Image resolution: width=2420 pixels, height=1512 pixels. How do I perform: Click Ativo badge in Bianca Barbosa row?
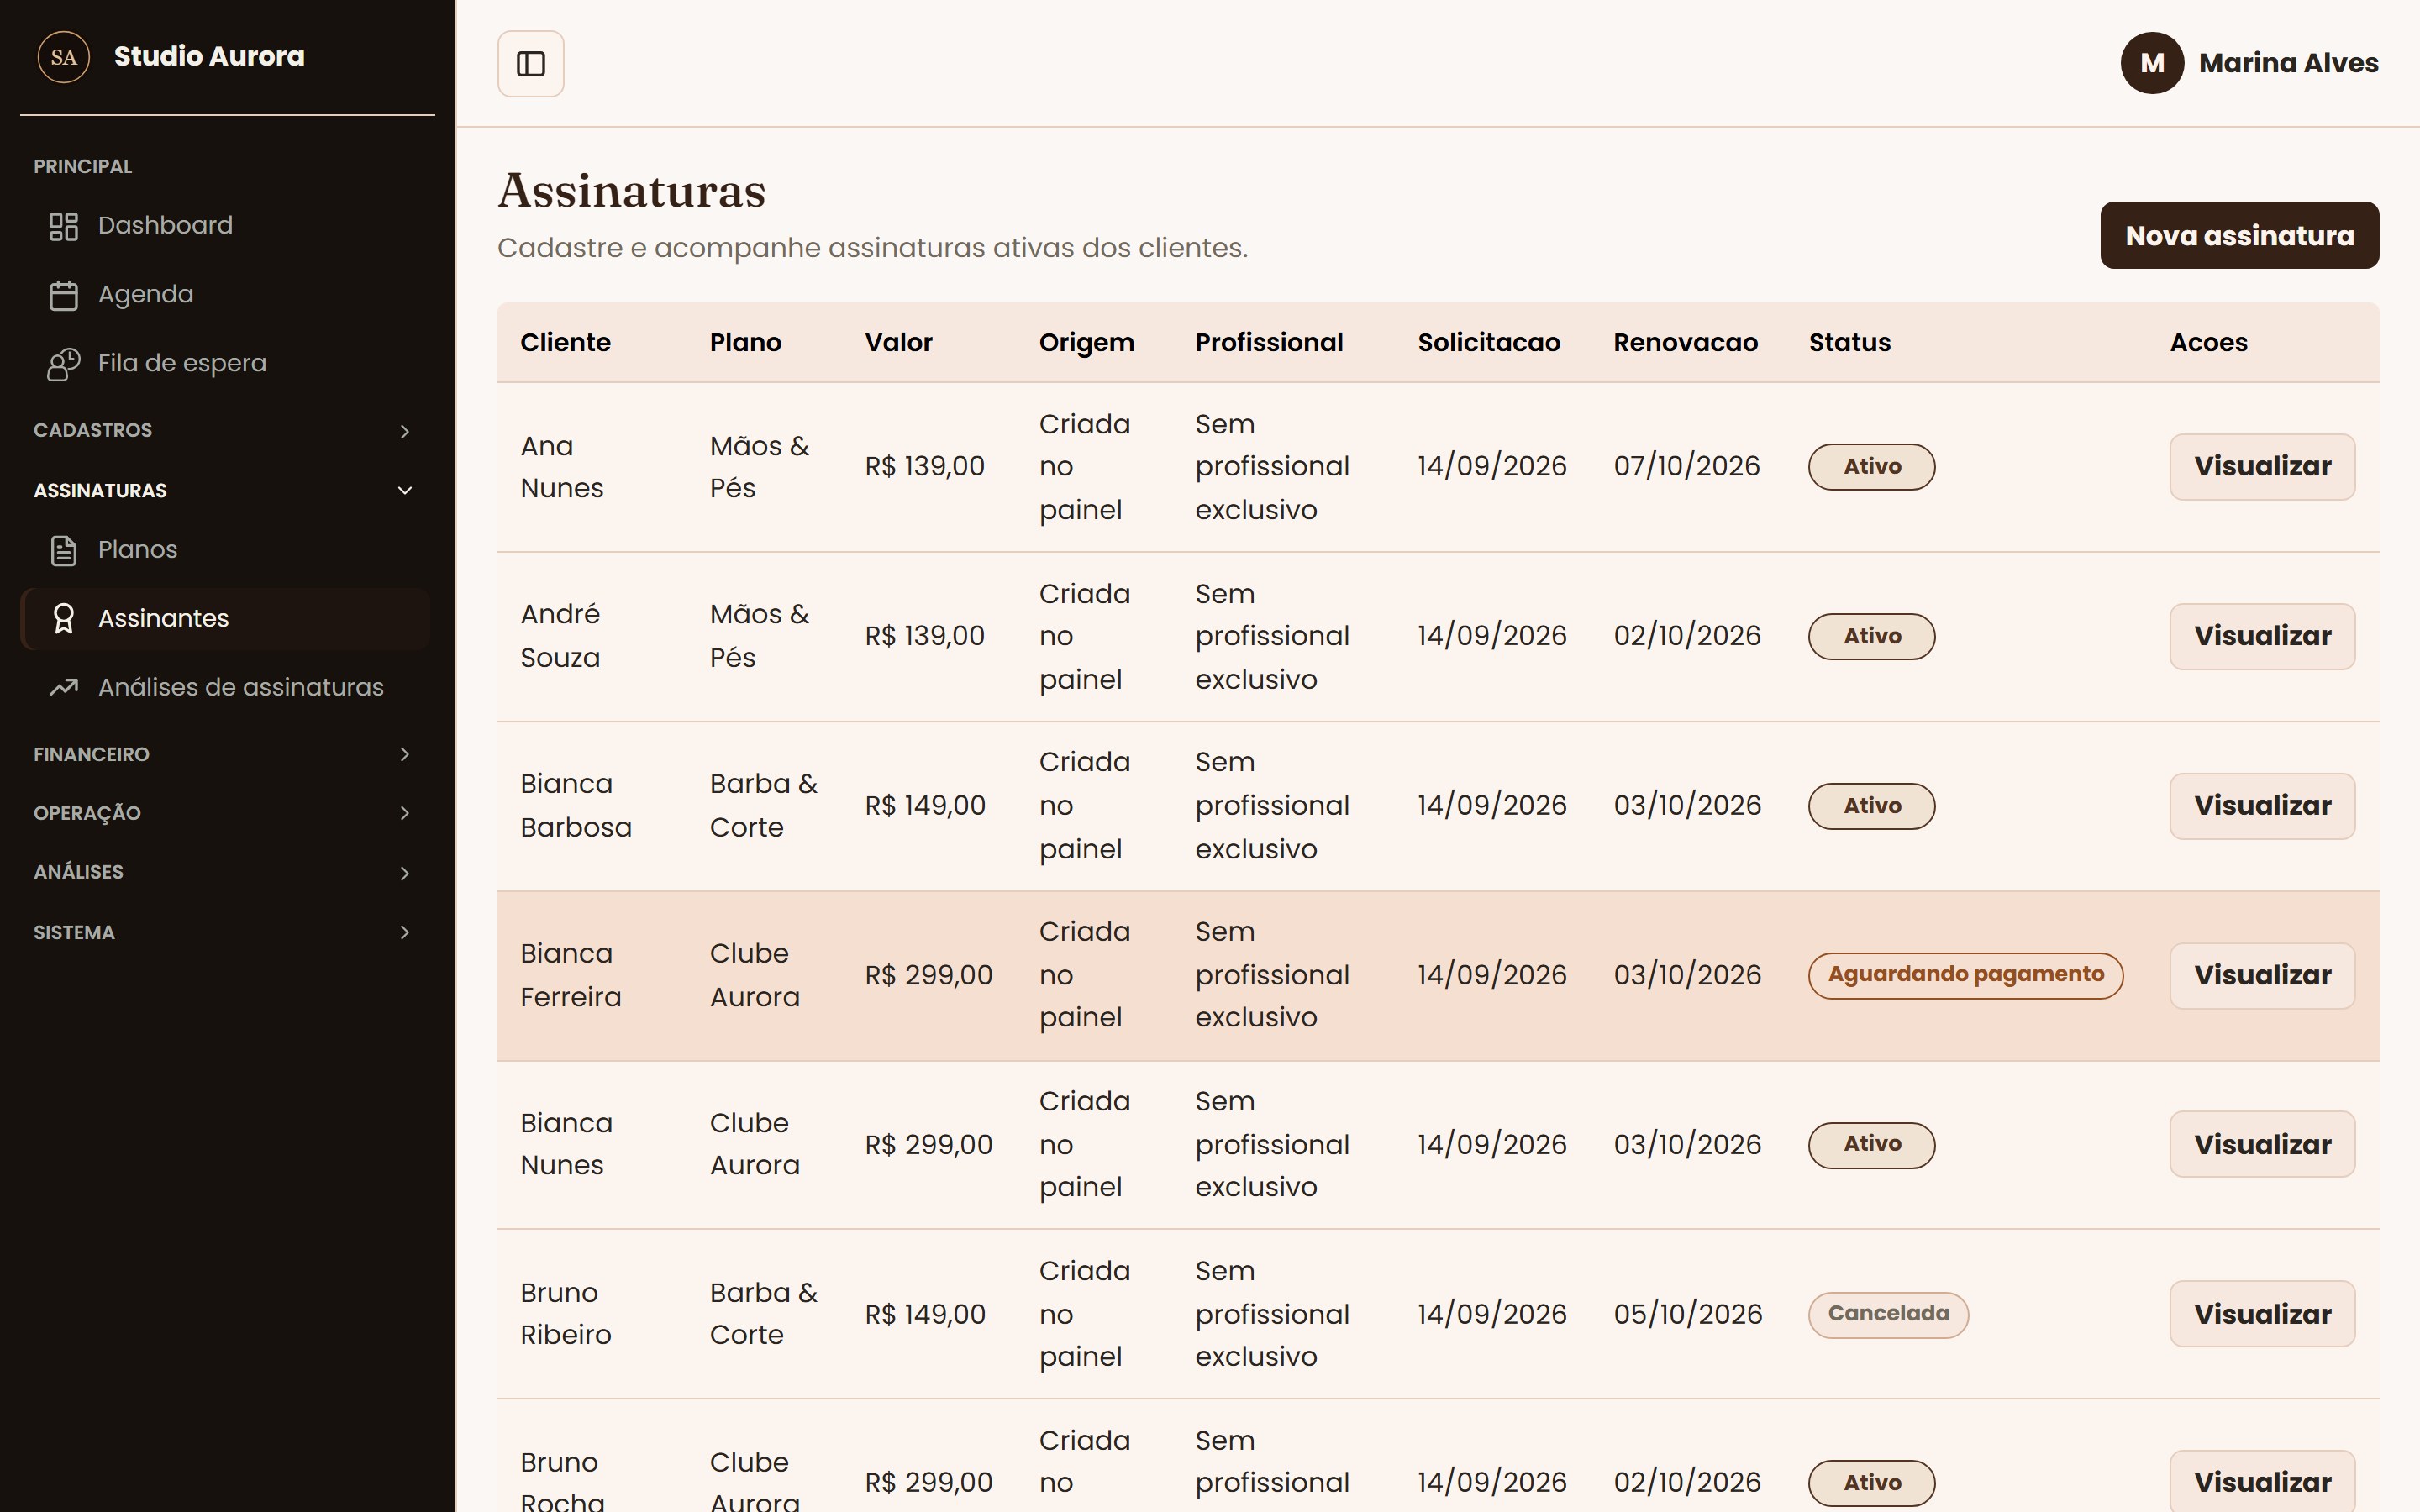pos(1871,806)
